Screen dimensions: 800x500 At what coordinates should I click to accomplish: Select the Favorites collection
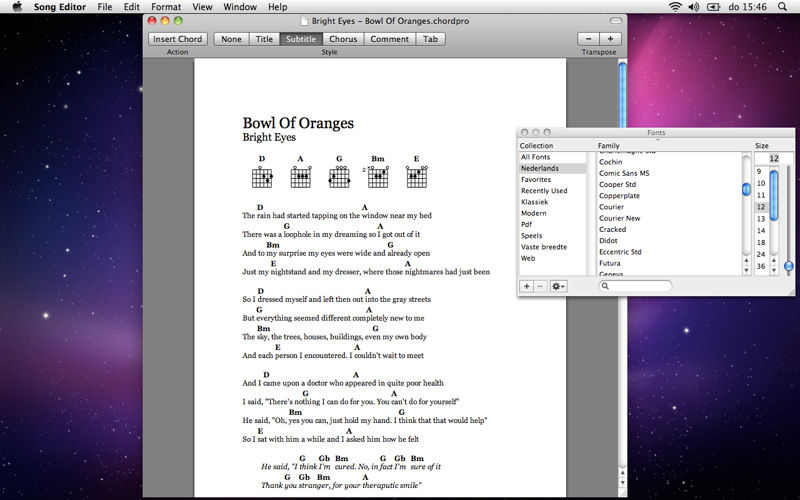click(x=553, y=180)
